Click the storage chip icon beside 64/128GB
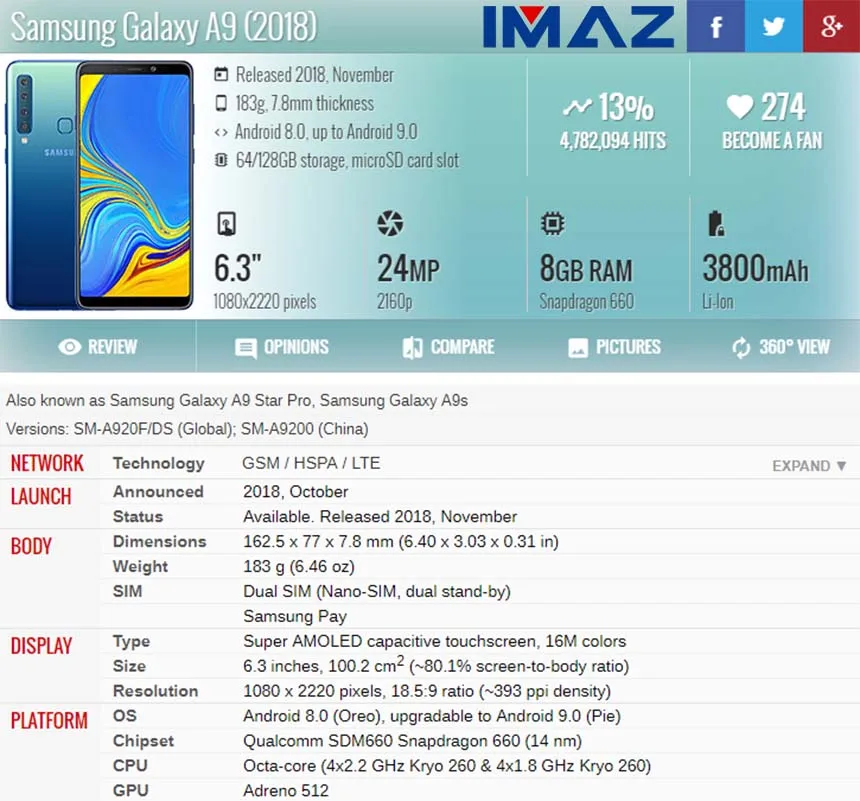Viewport: 860px width, 801px height. (220, 160)
